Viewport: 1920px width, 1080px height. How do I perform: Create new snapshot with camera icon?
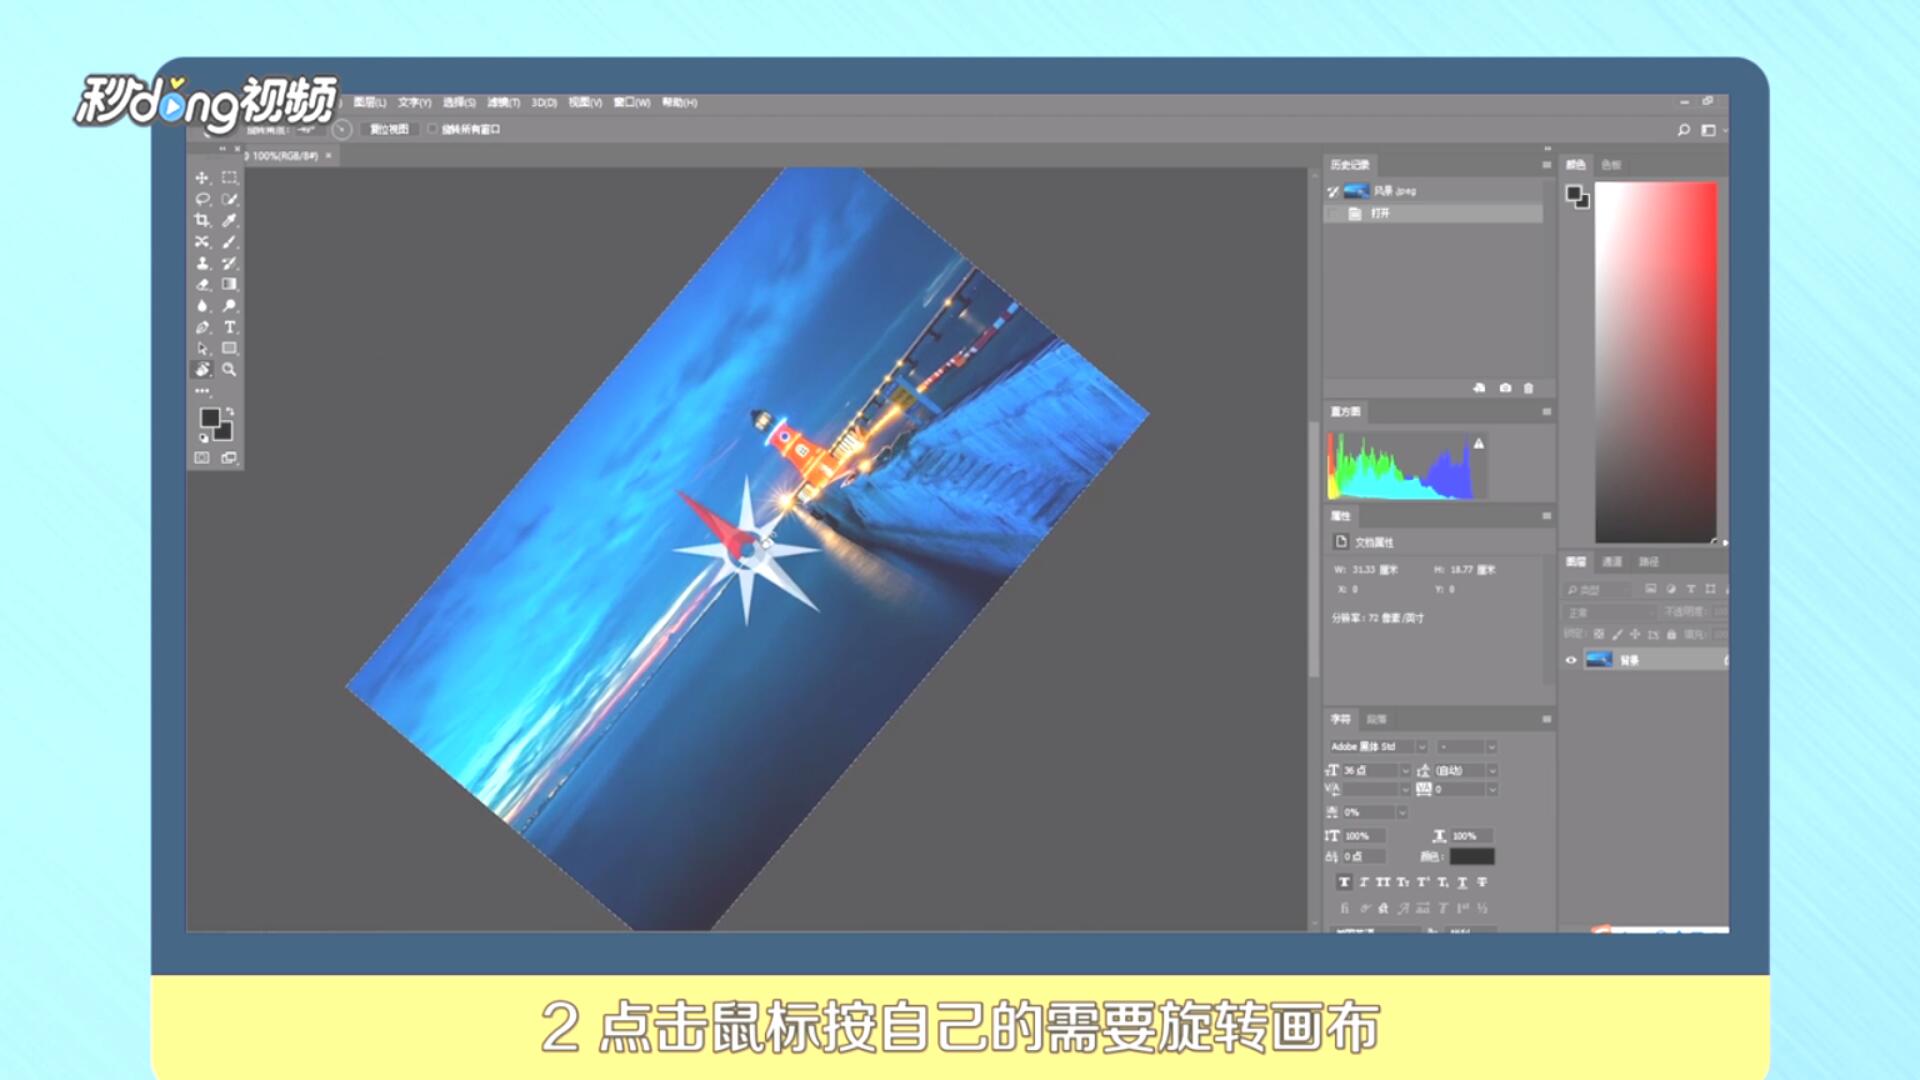(x=1505, y=388)
